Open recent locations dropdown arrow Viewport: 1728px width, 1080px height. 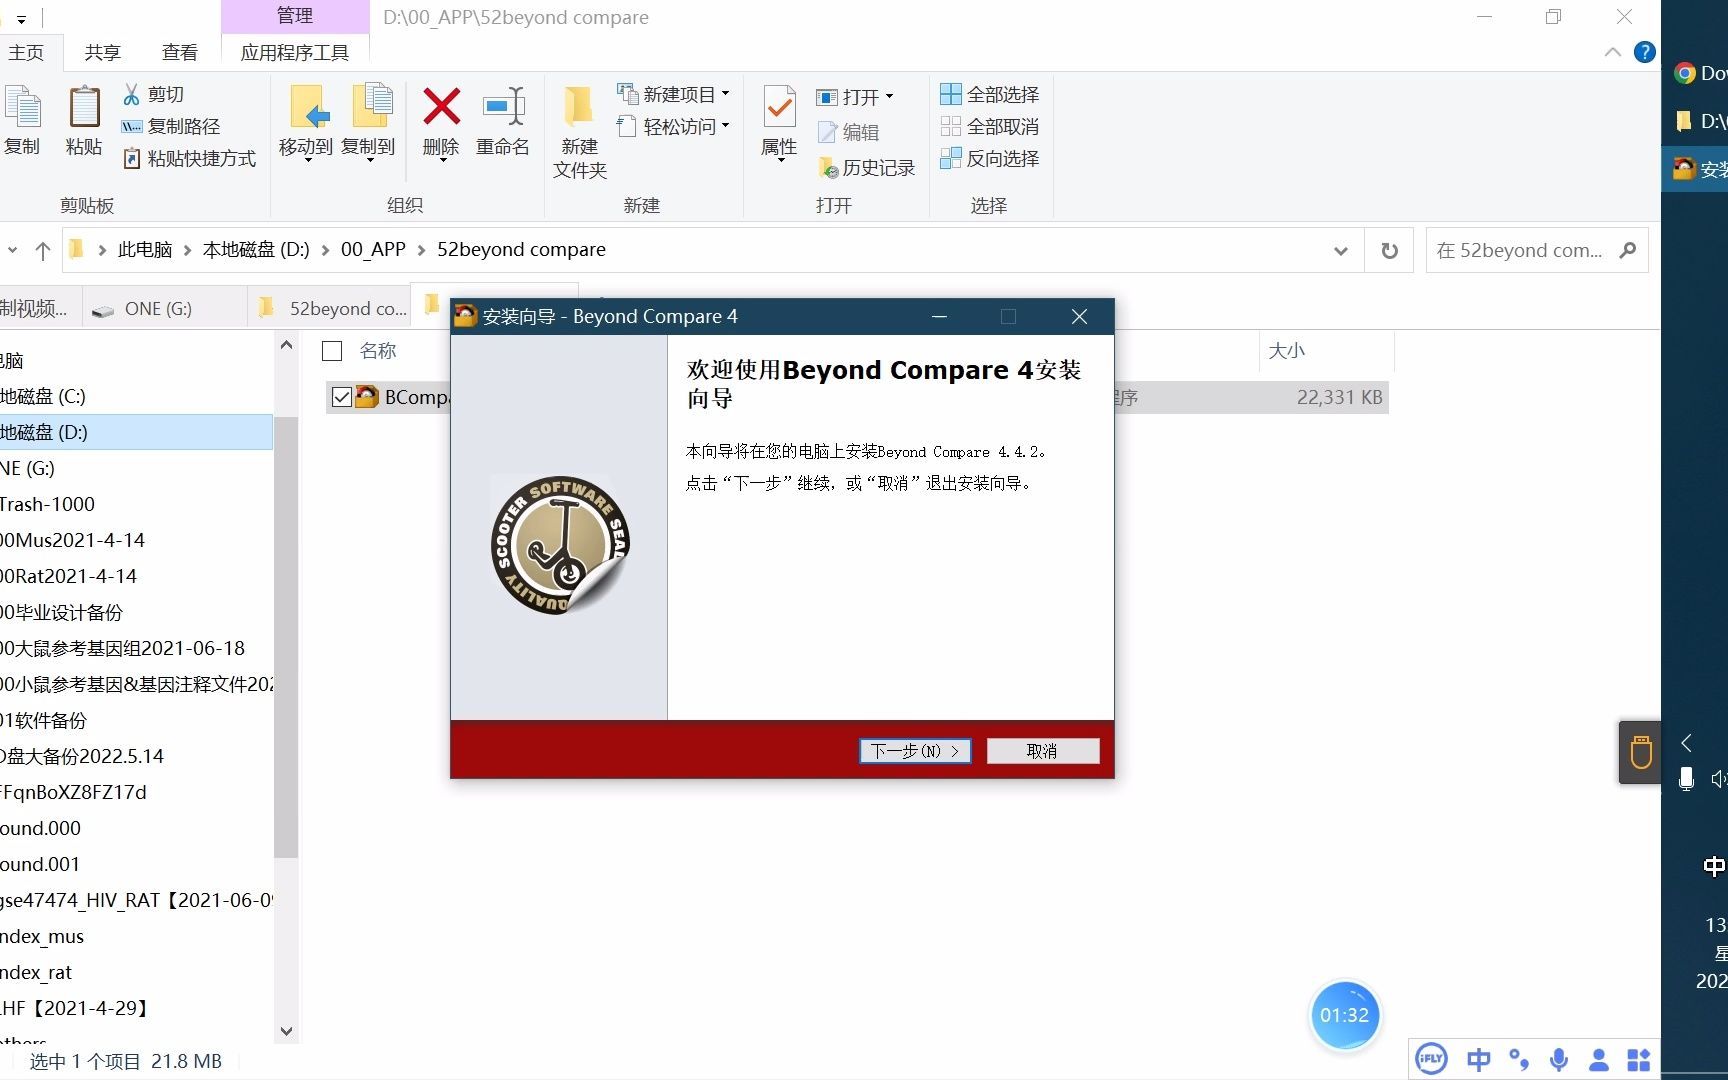(12, 250)
